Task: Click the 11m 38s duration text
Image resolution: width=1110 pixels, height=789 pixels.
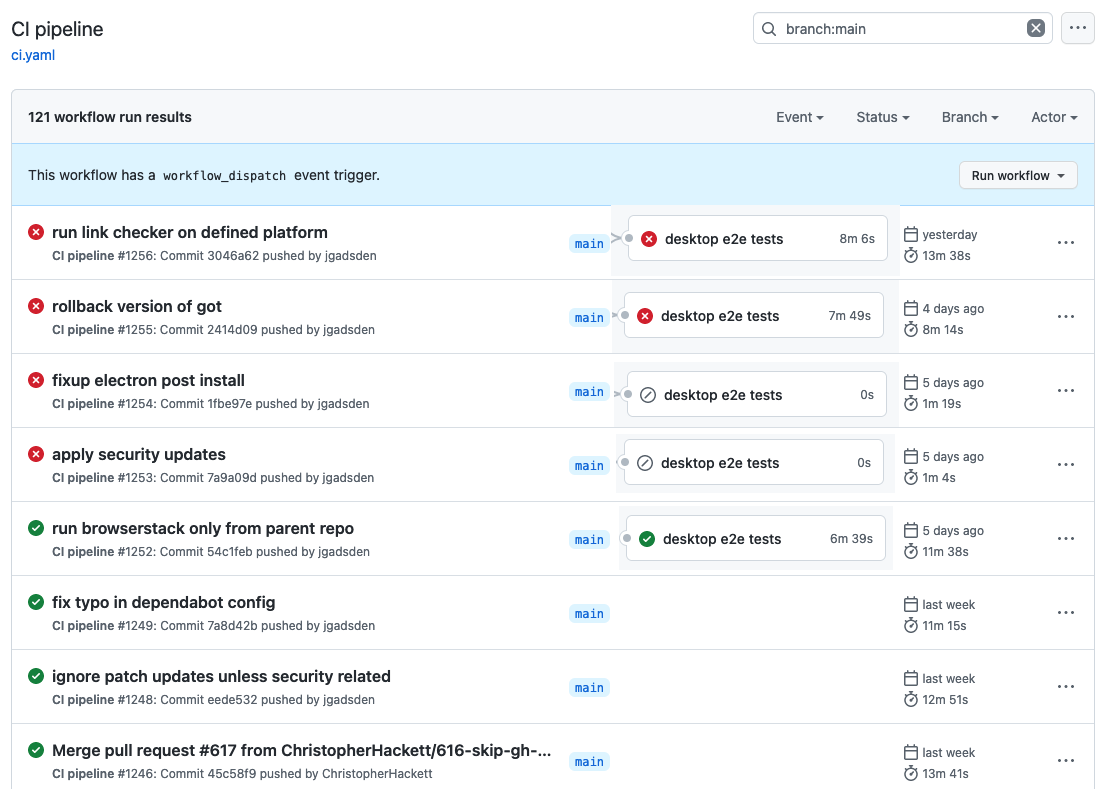Action: 945,552
